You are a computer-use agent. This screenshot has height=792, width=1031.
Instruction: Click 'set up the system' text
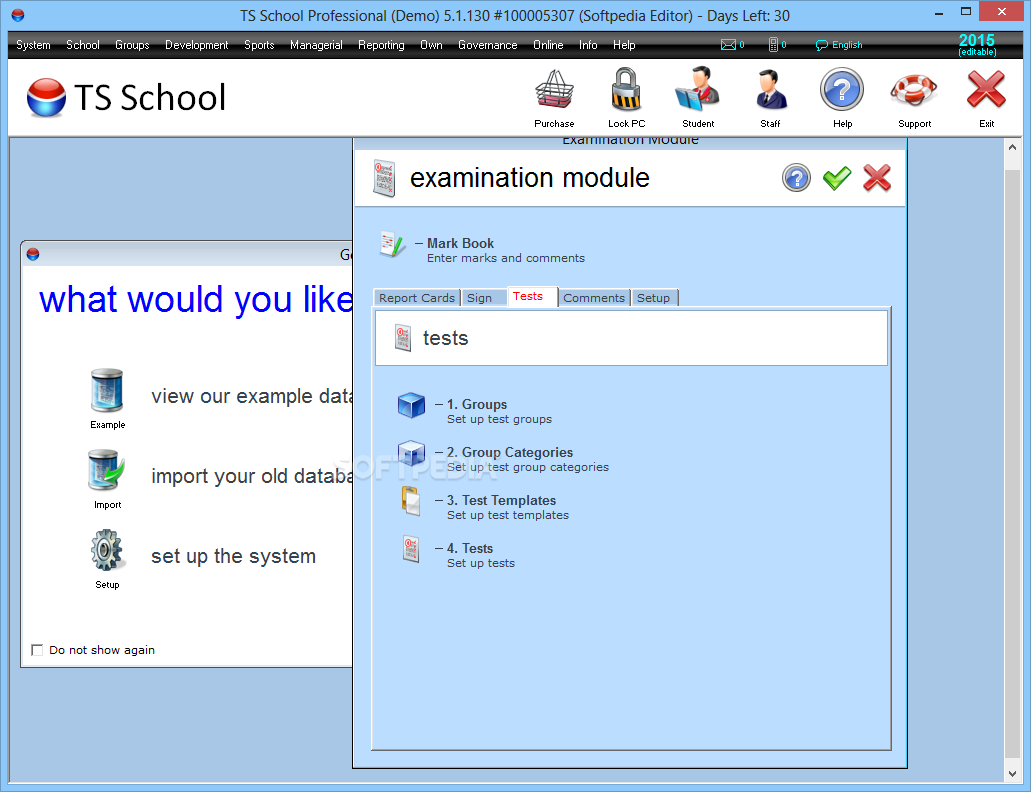pos(233,556)
